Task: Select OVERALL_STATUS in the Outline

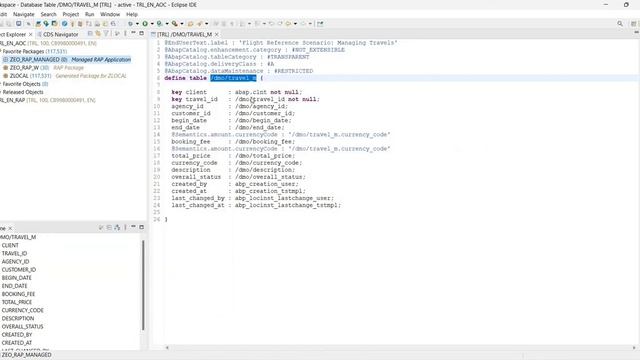Action: point(22,327)
